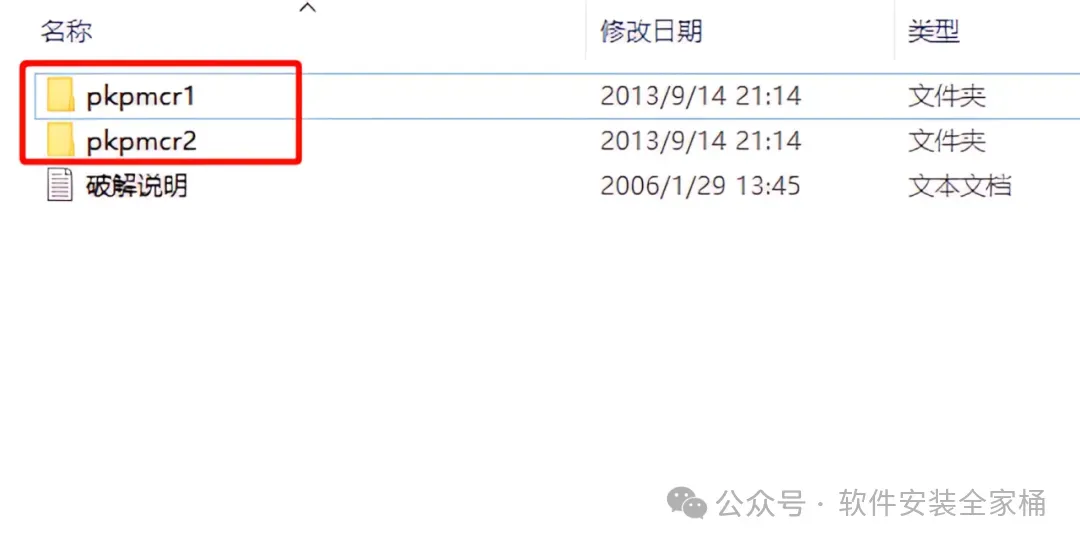The width and height of the screenshot is (1080, 546).
Task: Click the 文本文档 type cell
Action: click(959, 186)
